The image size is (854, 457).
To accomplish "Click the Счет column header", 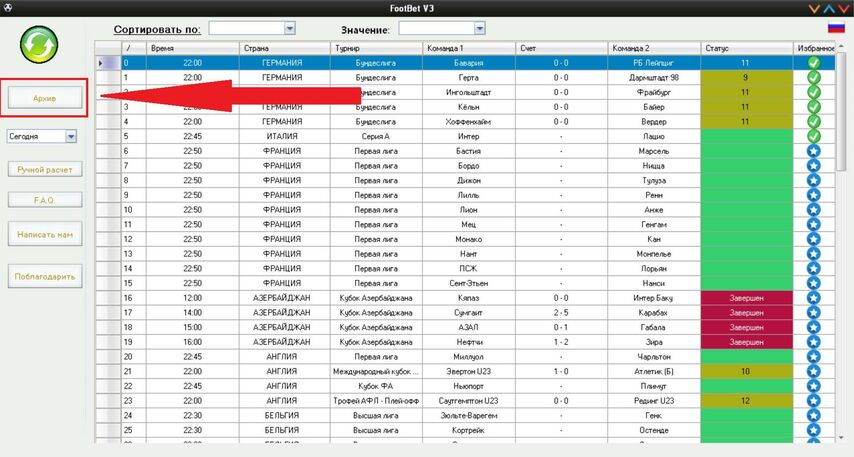I will tap(562, 48).
